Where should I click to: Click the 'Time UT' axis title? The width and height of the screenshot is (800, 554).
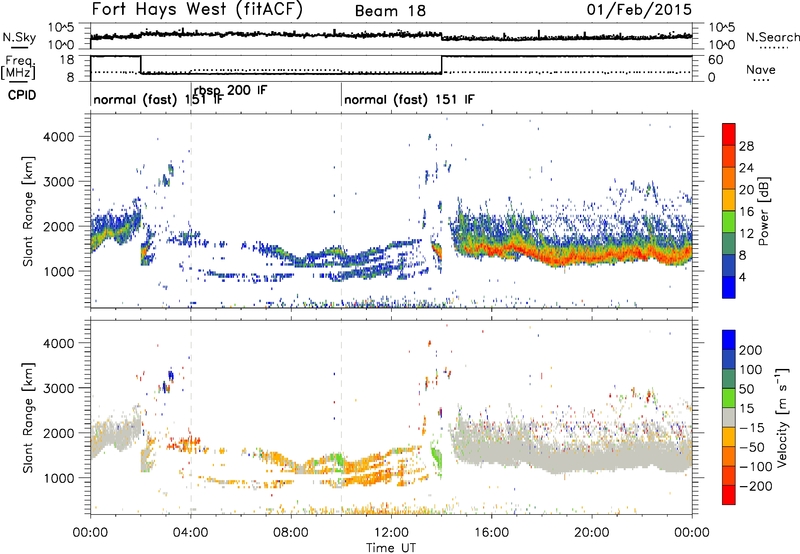(391, 547)
